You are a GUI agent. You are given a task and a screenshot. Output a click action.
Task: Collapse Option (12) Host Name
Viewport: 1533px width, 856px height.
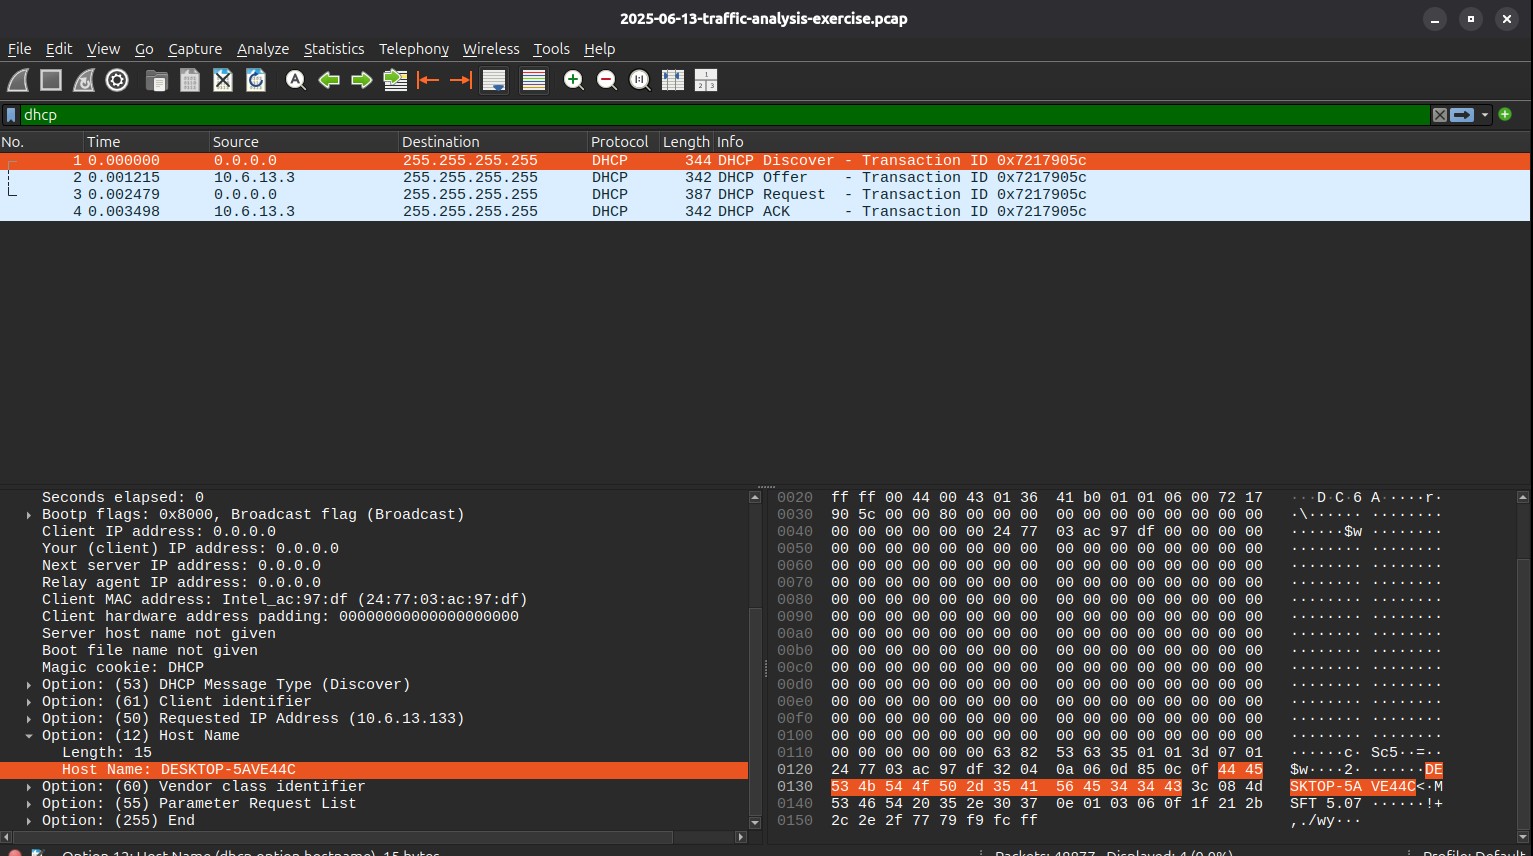point(28,736)
